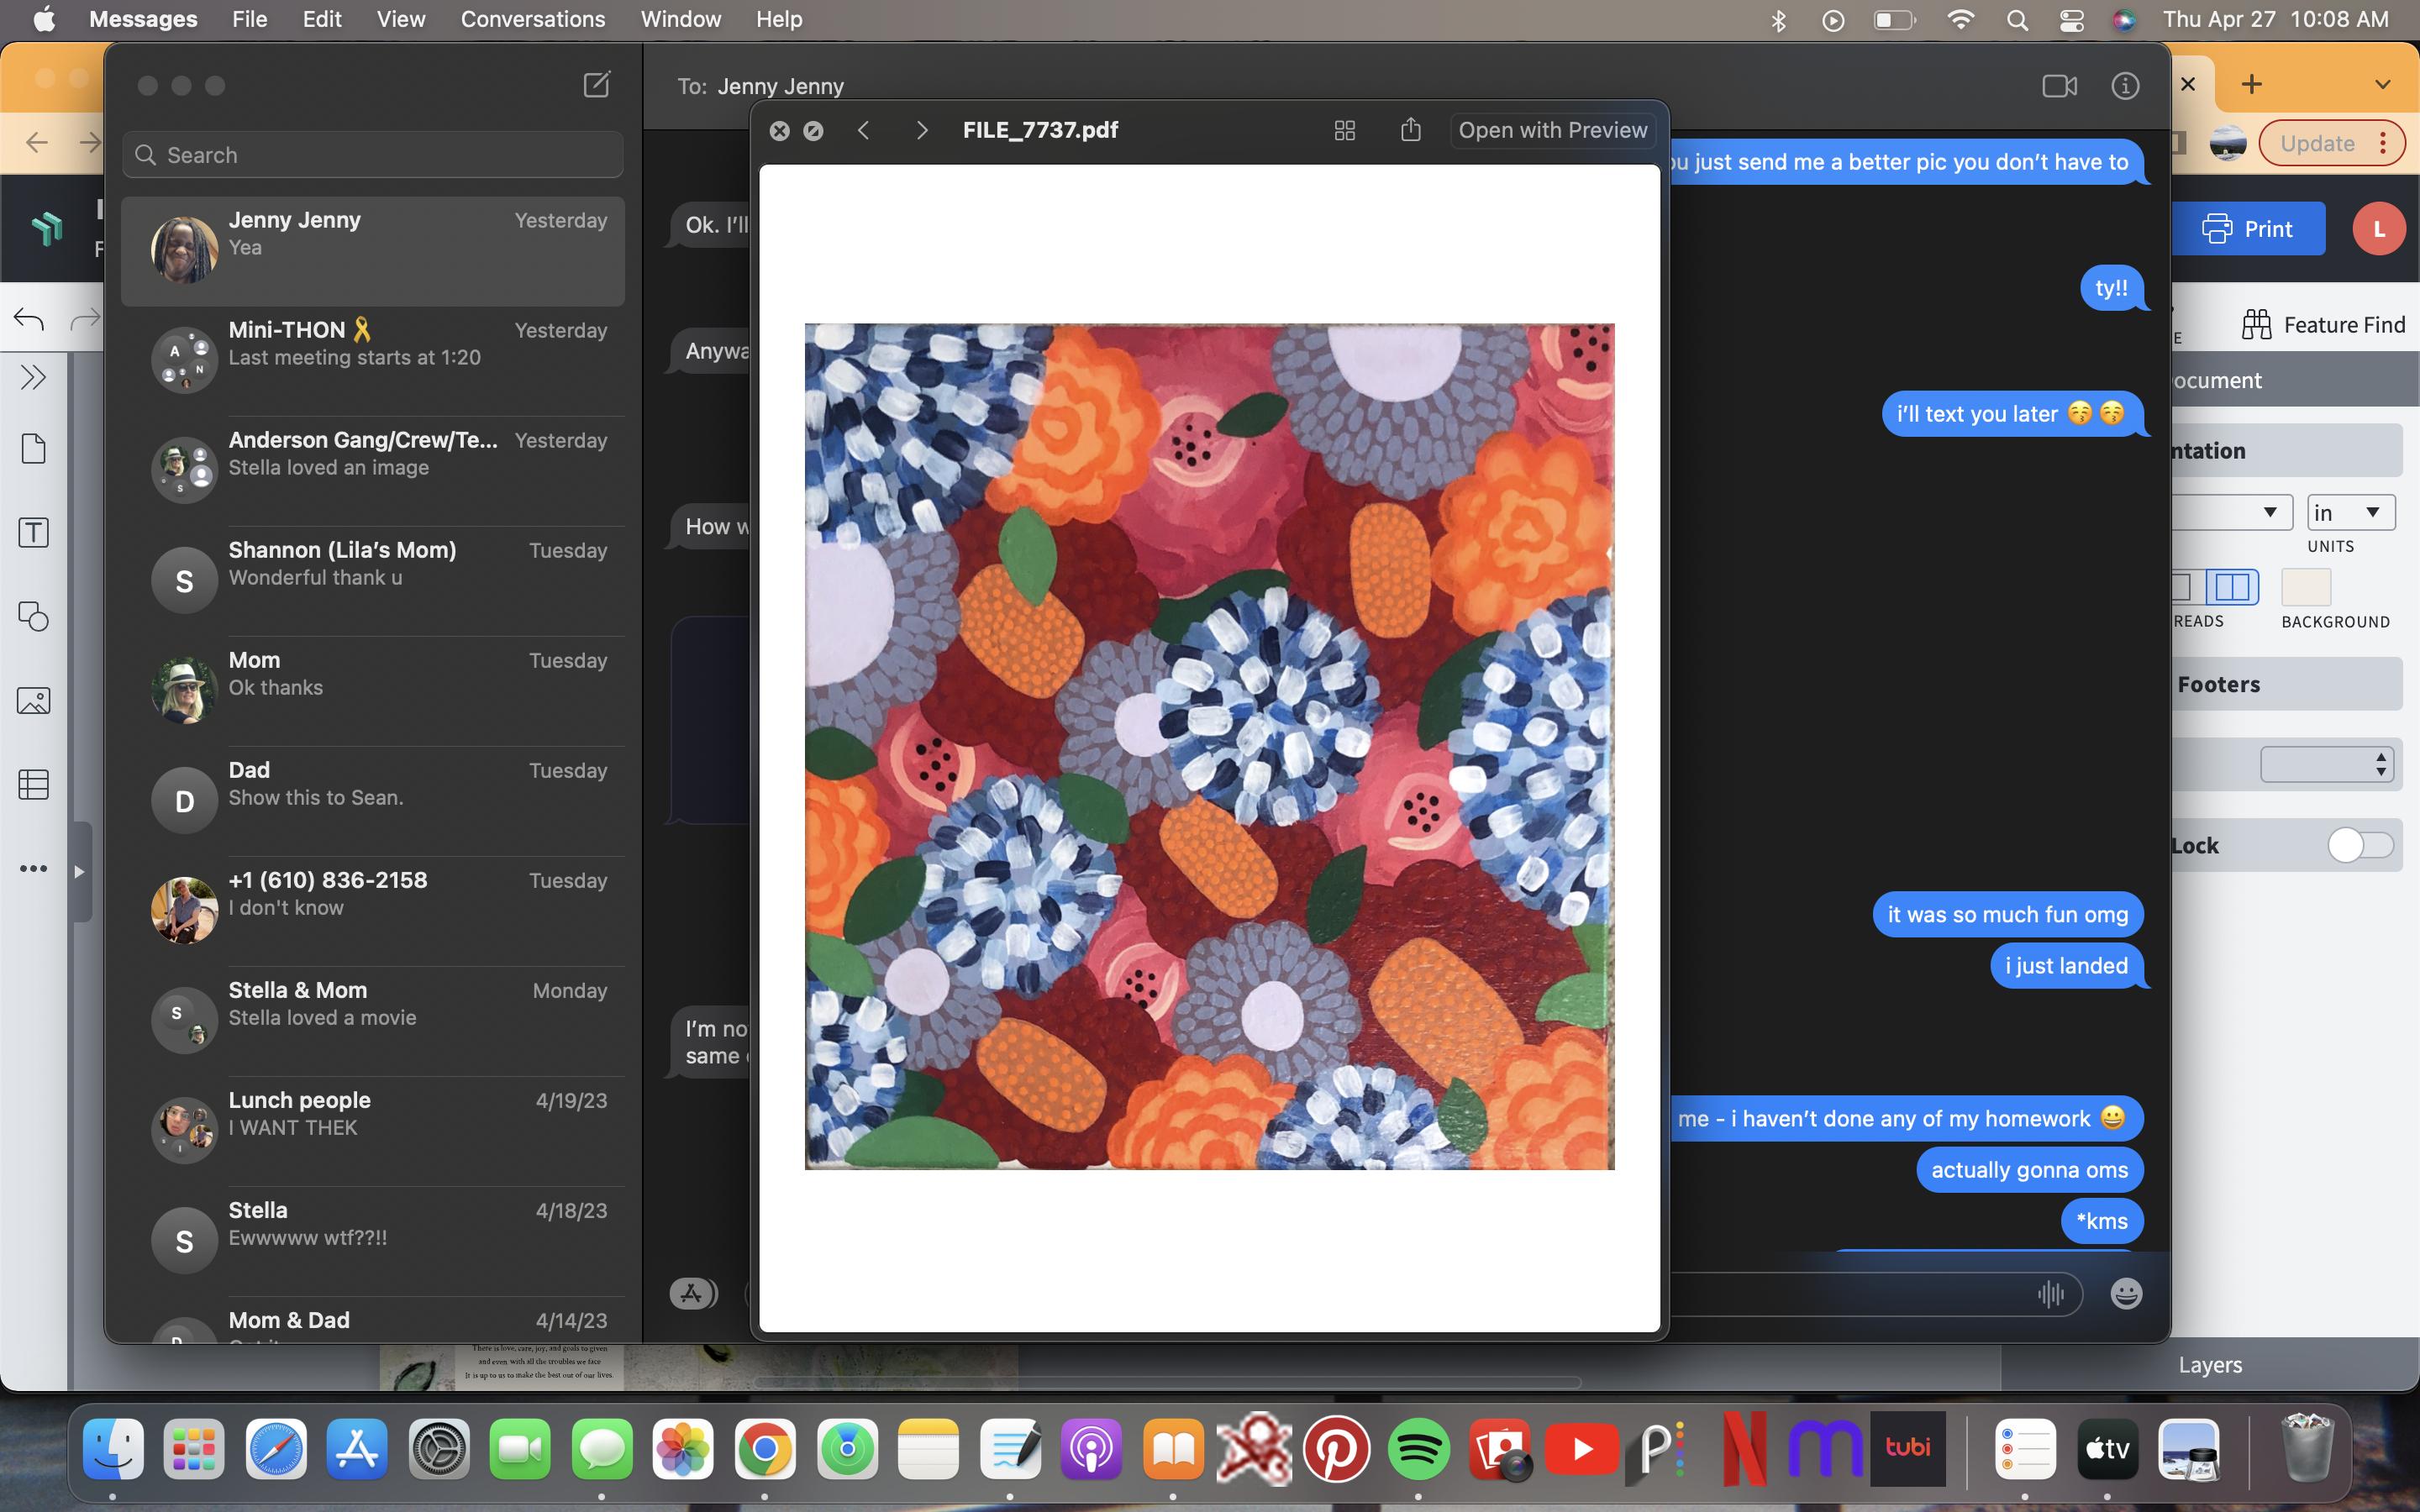2420x1512 pixels.
Task: Open the Messages apps button
Action: point(692,1294)
